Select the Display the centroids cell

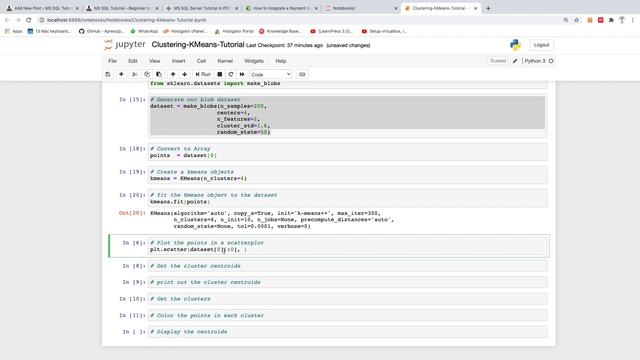pyautogui.click(x=347, y=332)
